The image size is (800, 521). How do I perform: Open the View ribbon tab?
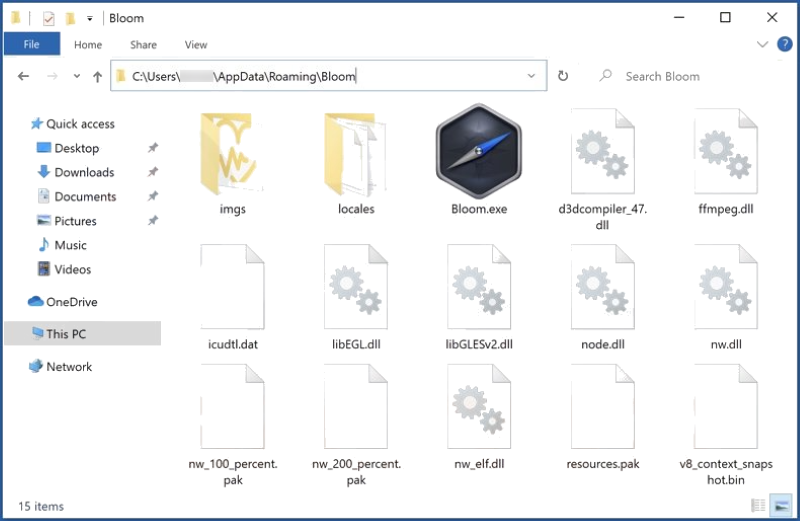[x=196, y=45]
